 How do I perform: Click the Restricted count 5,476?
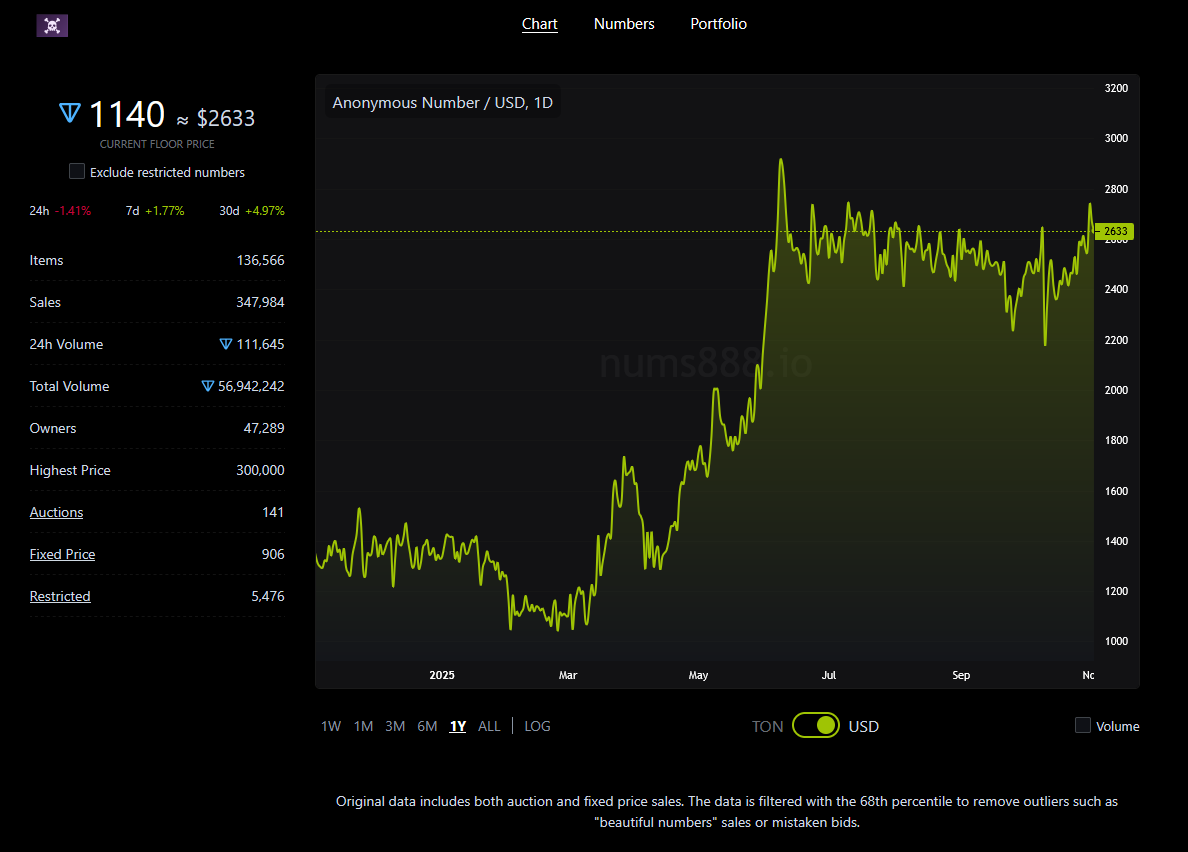268,597
